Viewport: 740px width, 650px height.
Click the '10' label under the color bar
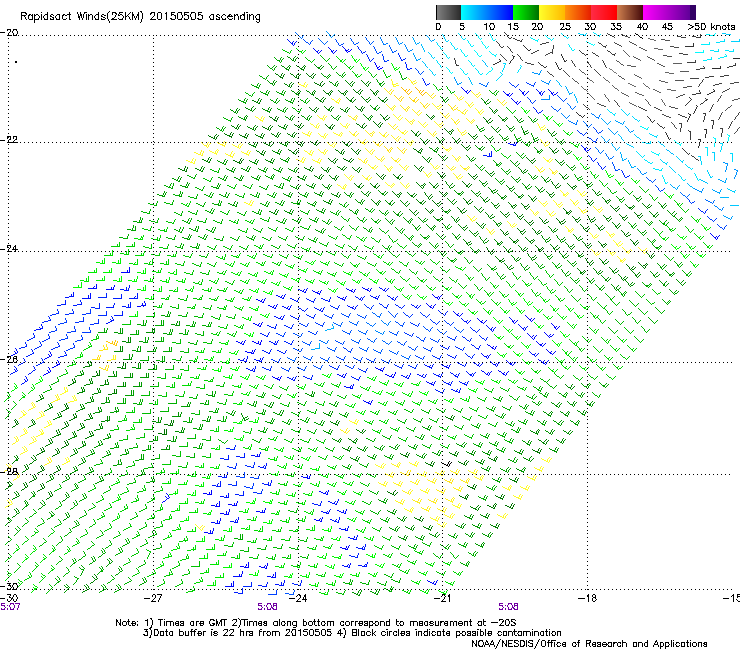[489, 27]
